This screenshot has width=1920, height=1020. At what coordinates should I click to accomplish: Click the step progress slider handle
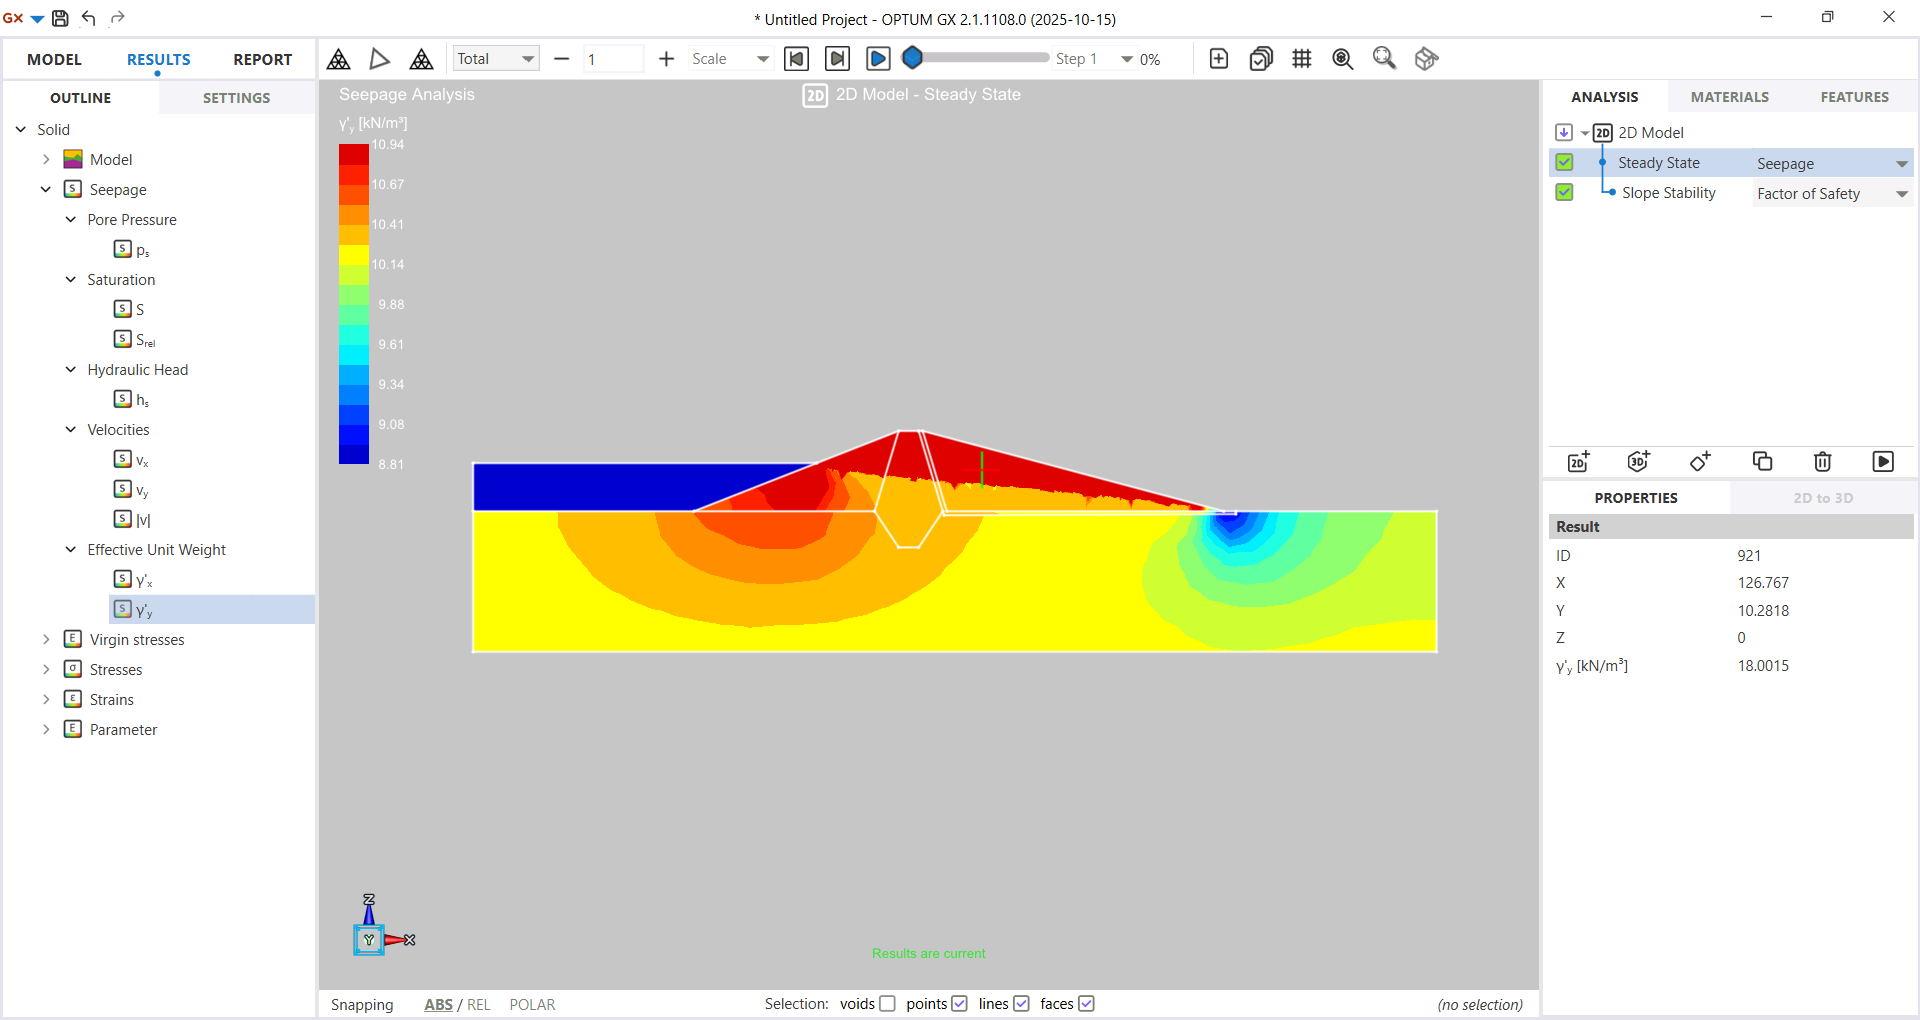[912, 58]
